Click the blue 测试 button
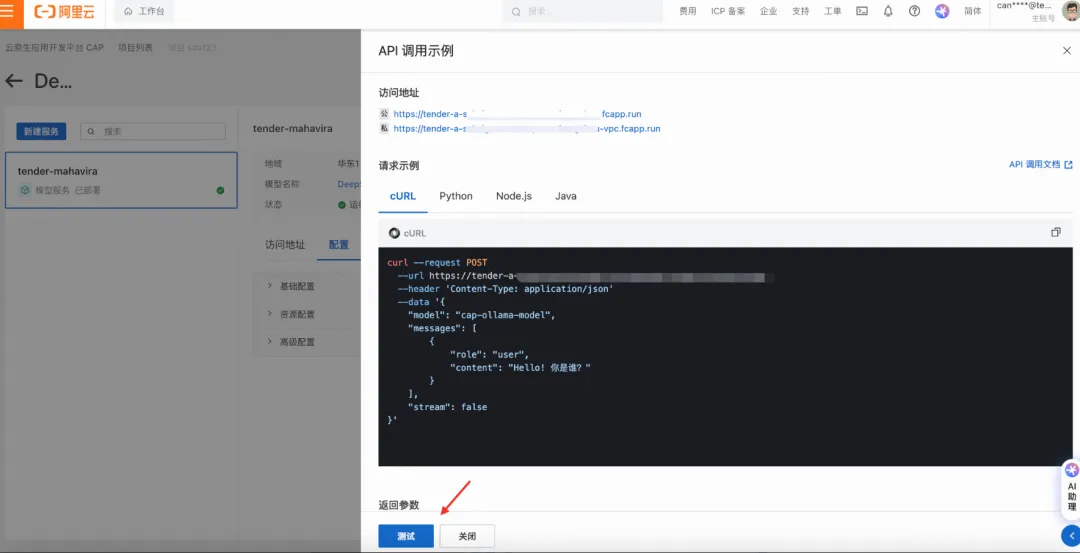Image resolution: width=1080 pixels, height=553 pixels. tap(406, 536)
